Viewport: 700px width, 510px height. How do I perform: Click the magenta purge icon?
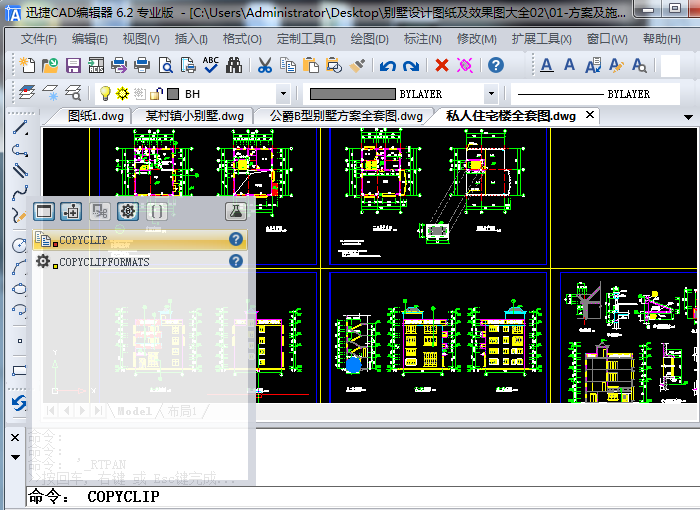click(x=465, y=65)
